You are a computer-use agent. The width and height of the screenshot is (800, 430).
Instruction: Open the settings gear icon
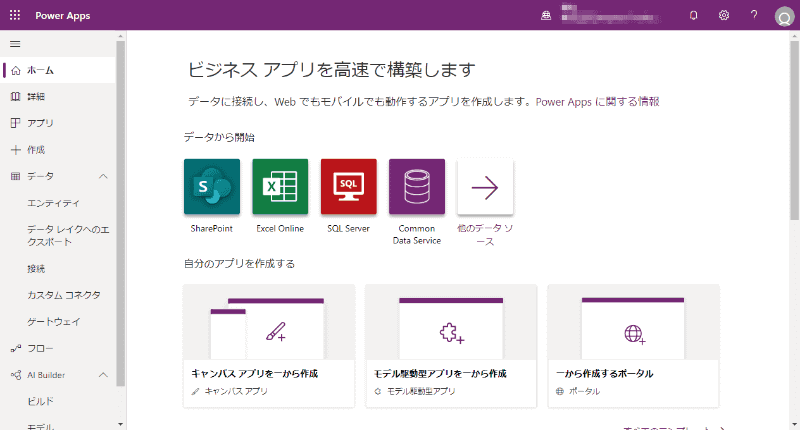point(723,15)
